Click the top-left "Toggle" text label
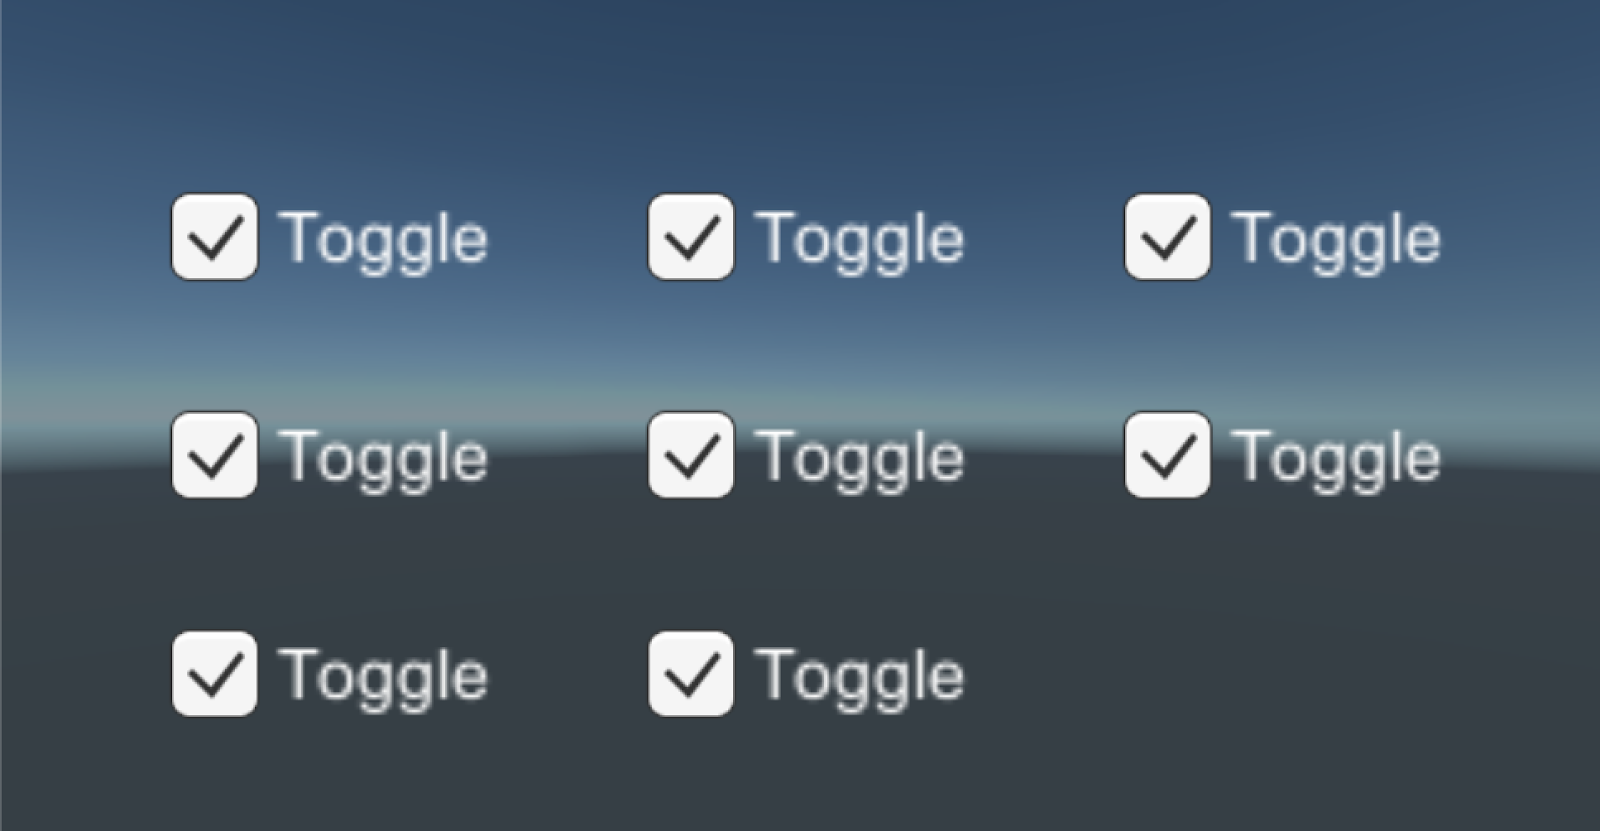 (384, 240)
